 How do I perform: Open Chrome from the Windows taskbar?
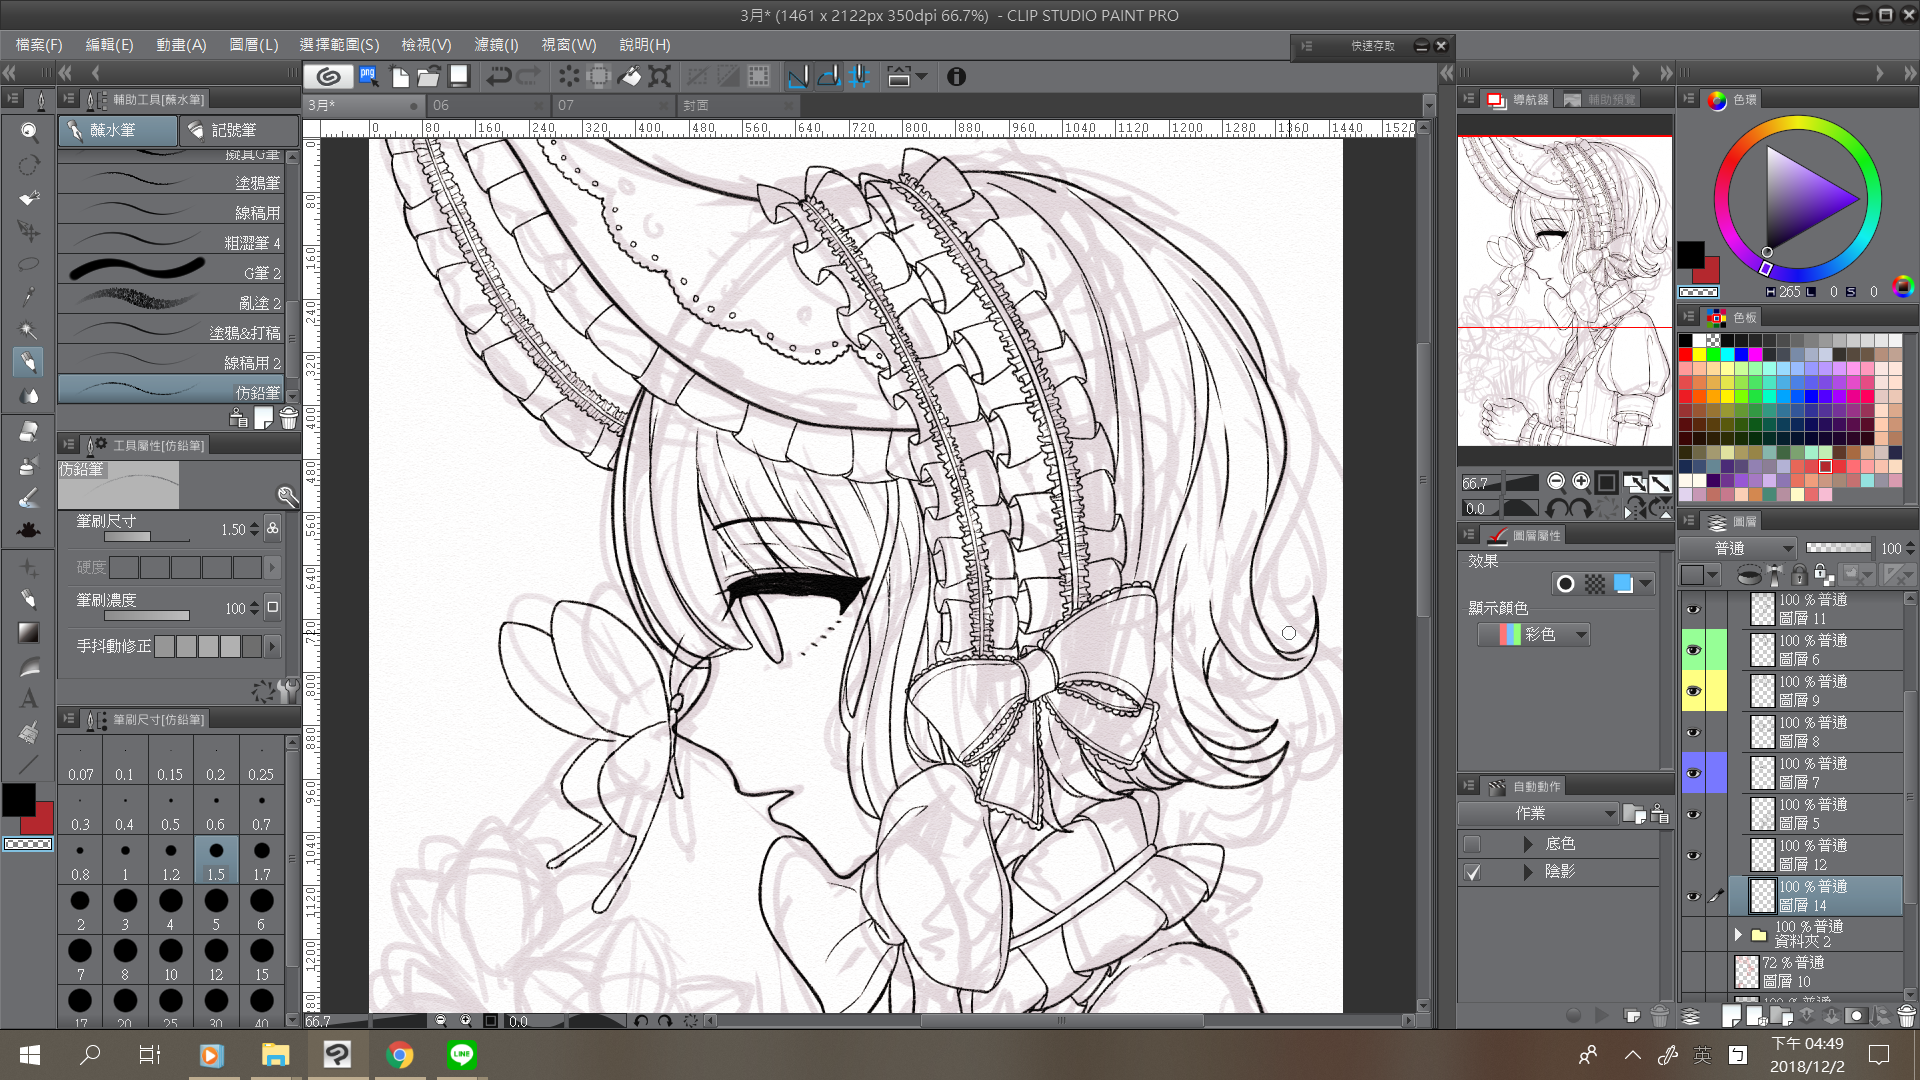click(x=400, y=1054)
